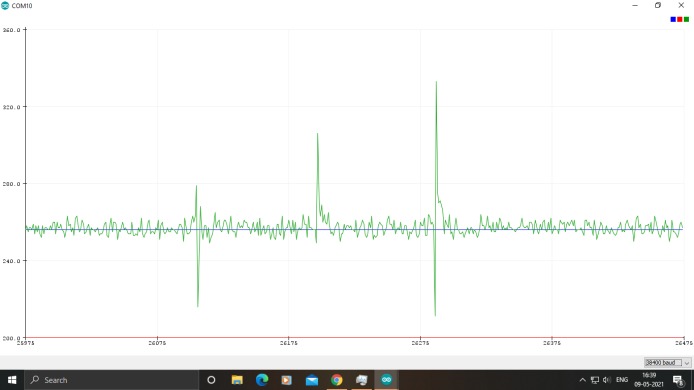
Task: Open the Windows Start menu
Action: (x=12, y=380)
